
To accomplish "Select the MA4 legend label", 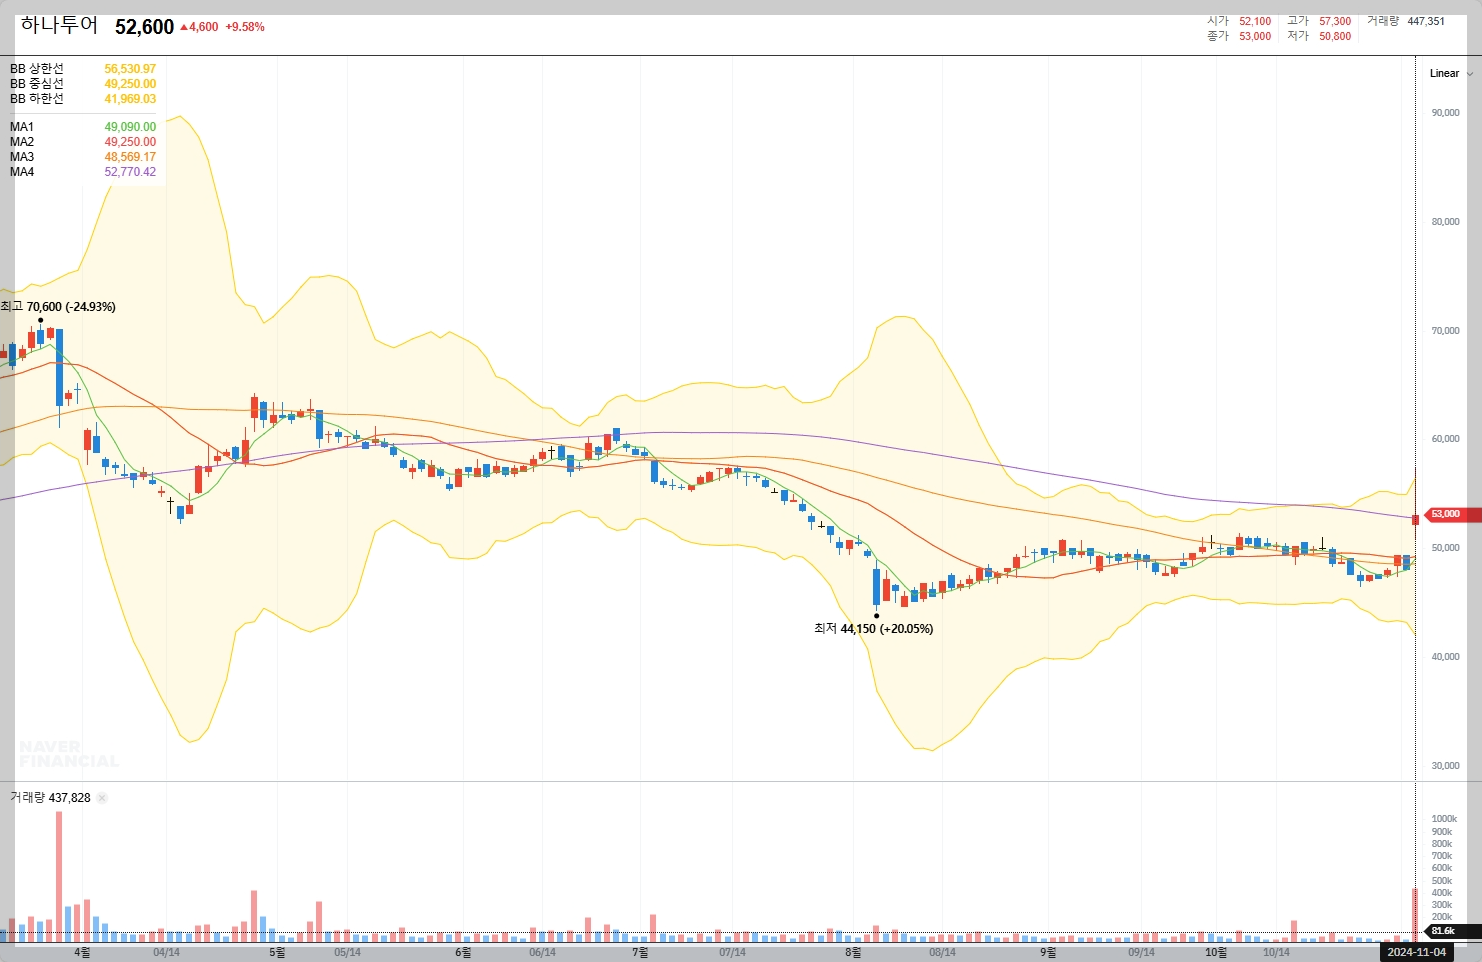I will 22,172.
